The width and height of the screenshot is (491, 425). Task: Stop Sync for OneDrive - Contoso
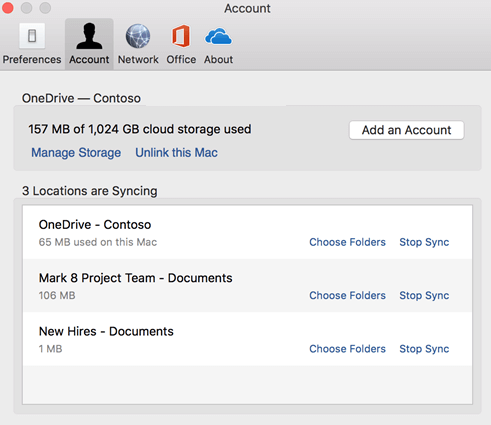(424, 242)
